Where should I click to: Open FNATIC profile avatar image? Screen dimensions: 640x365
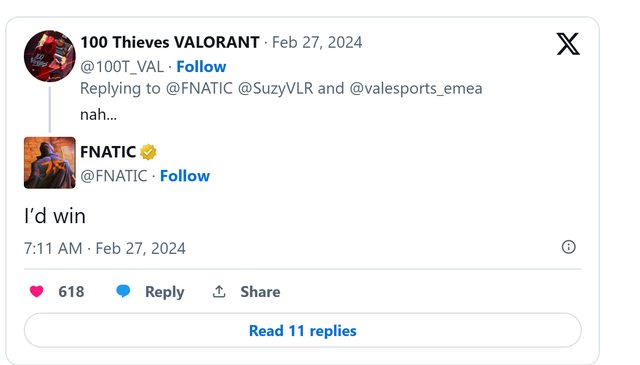point(50,162)
